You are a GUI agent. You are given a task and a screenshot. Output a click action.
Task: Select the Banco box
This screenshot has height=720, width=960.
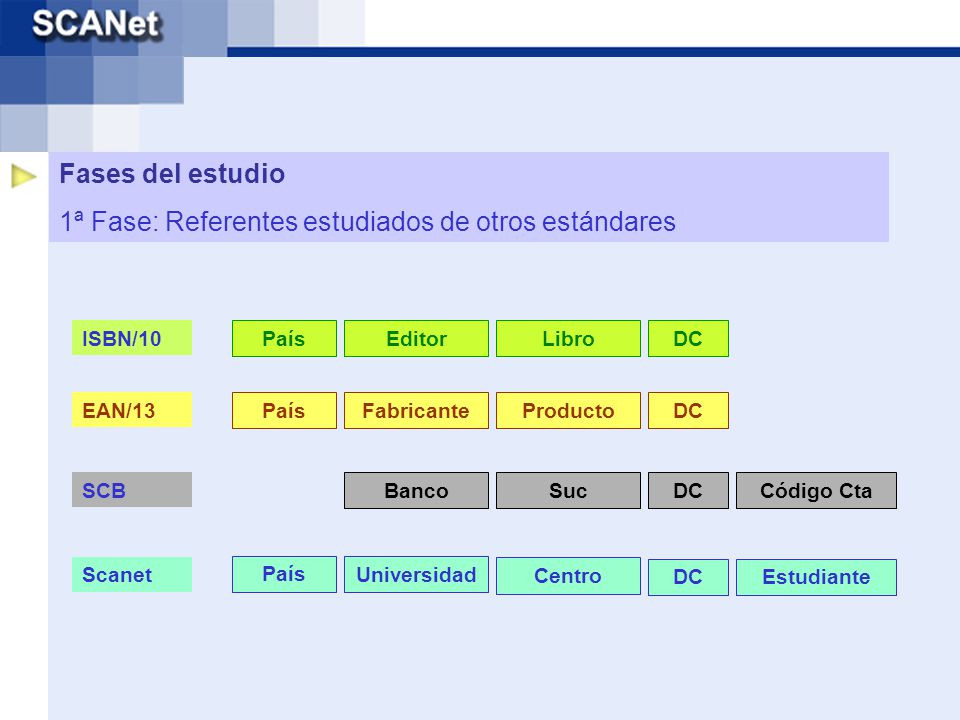tap(416, 490)
